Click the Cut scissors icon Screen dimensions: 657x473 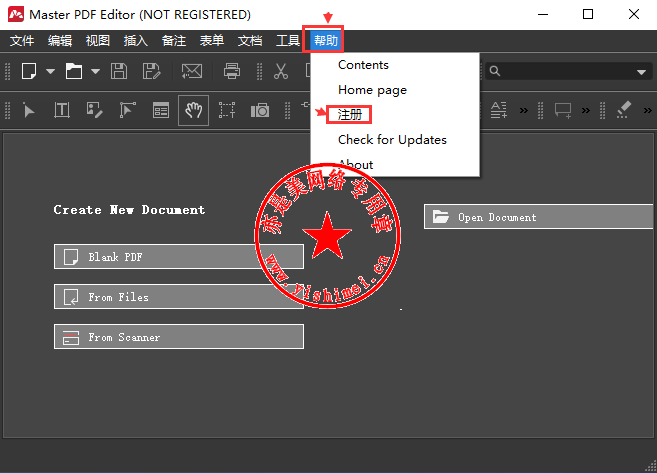pos(281,71)
